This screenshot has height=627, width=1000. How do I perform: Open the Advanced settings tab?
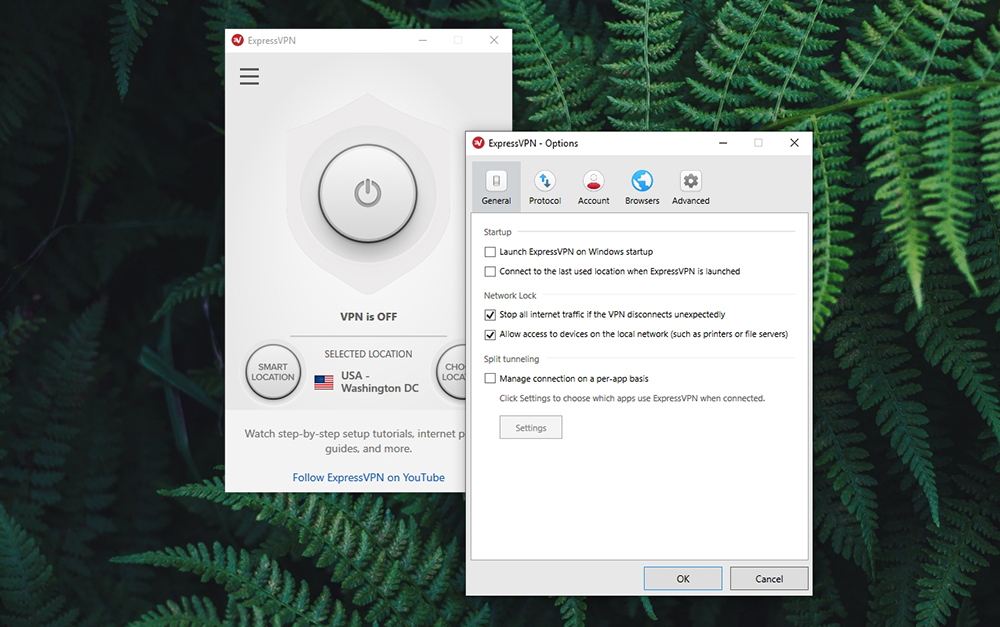pyautogui.click(x=691, y=186)
